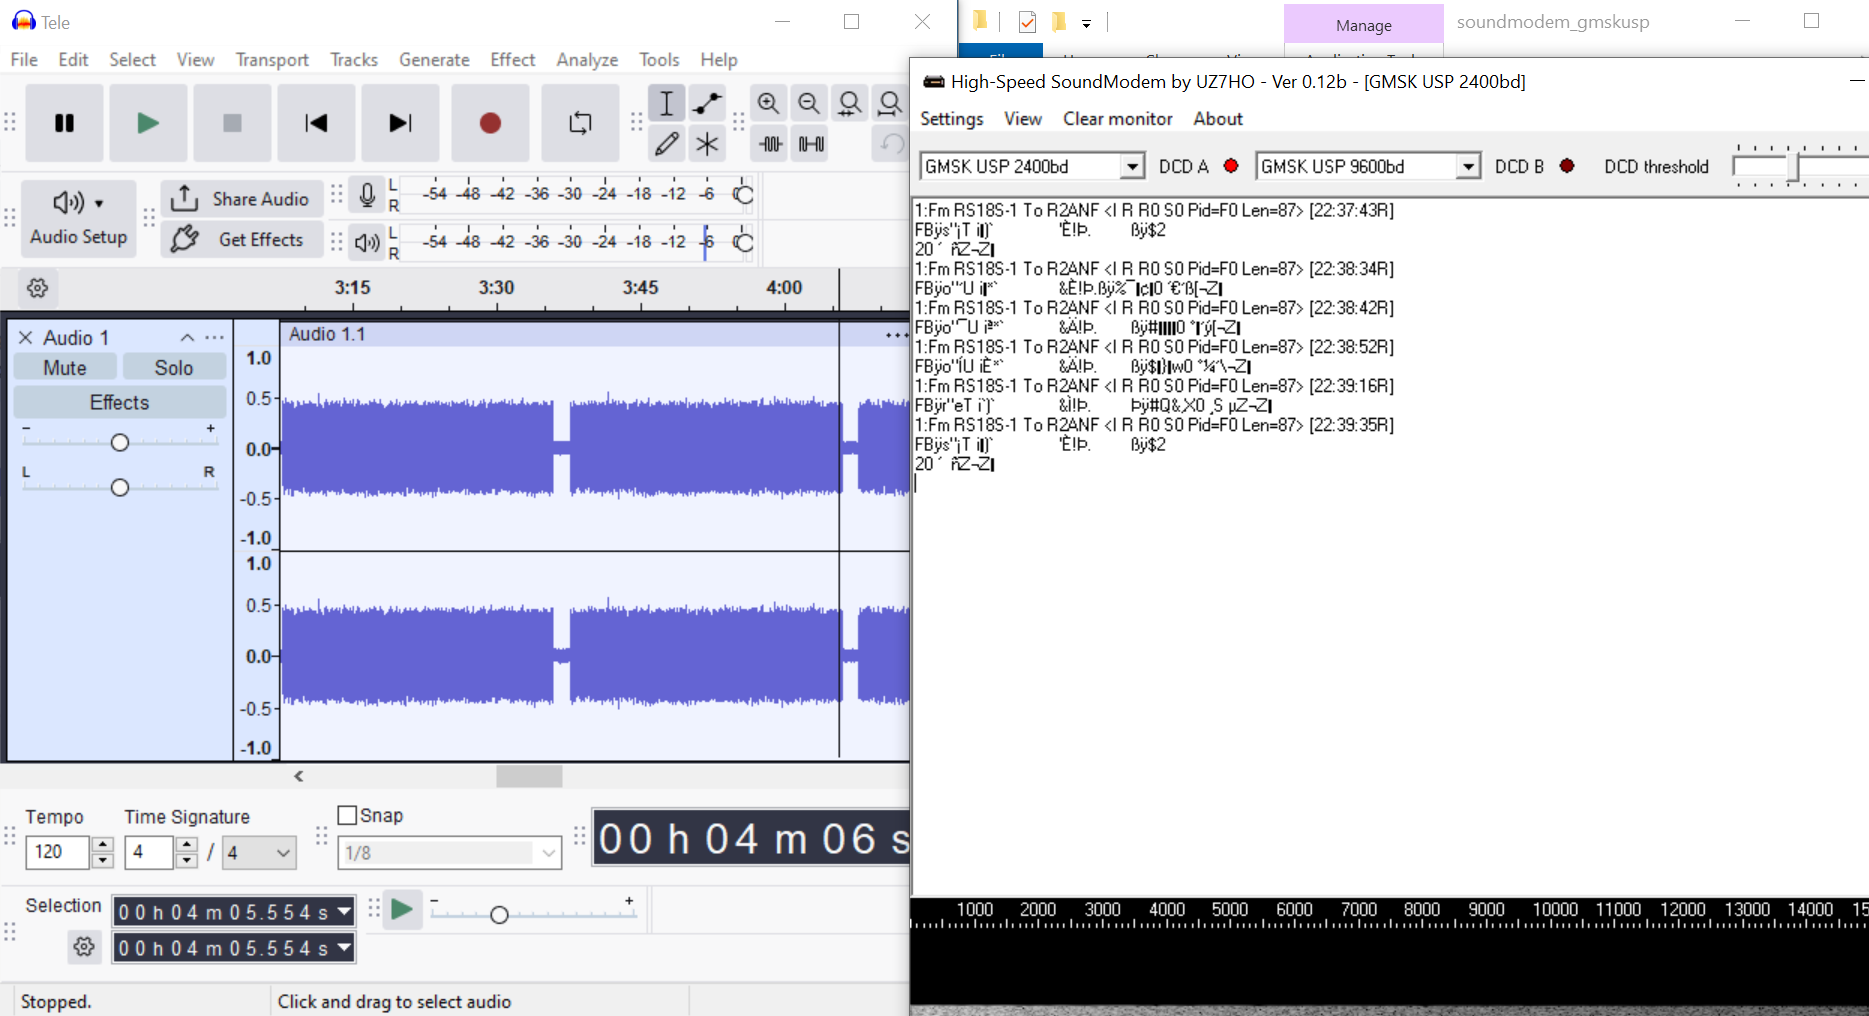Image resolution: width=1869 pixels, height=1016 pixels.
Task: Activate the Multi-tool asterisk icon
Action: pyautogui.click(x=707, y=144)
